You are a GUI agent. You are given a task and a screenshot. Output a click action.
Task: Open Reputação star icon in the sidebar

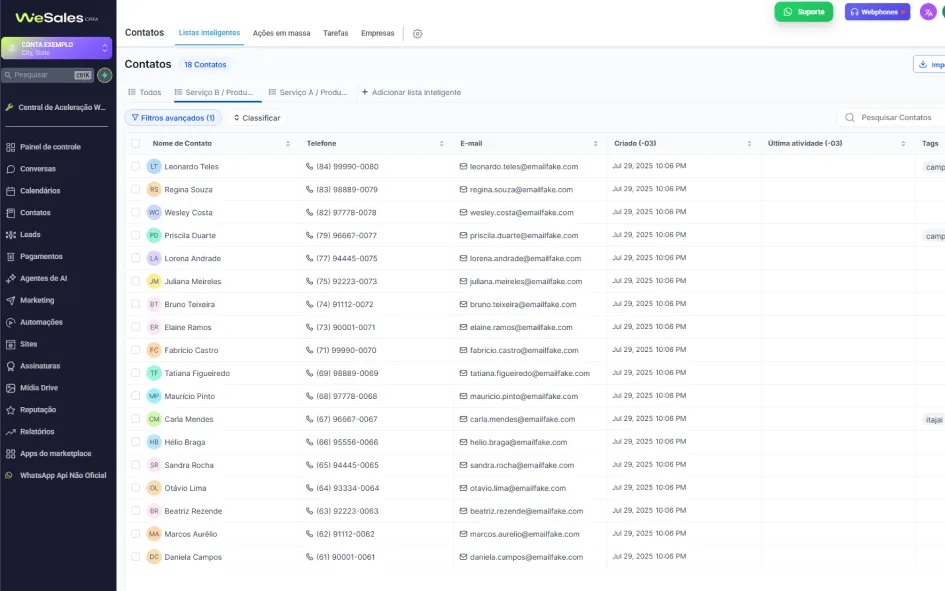[10, 410]
